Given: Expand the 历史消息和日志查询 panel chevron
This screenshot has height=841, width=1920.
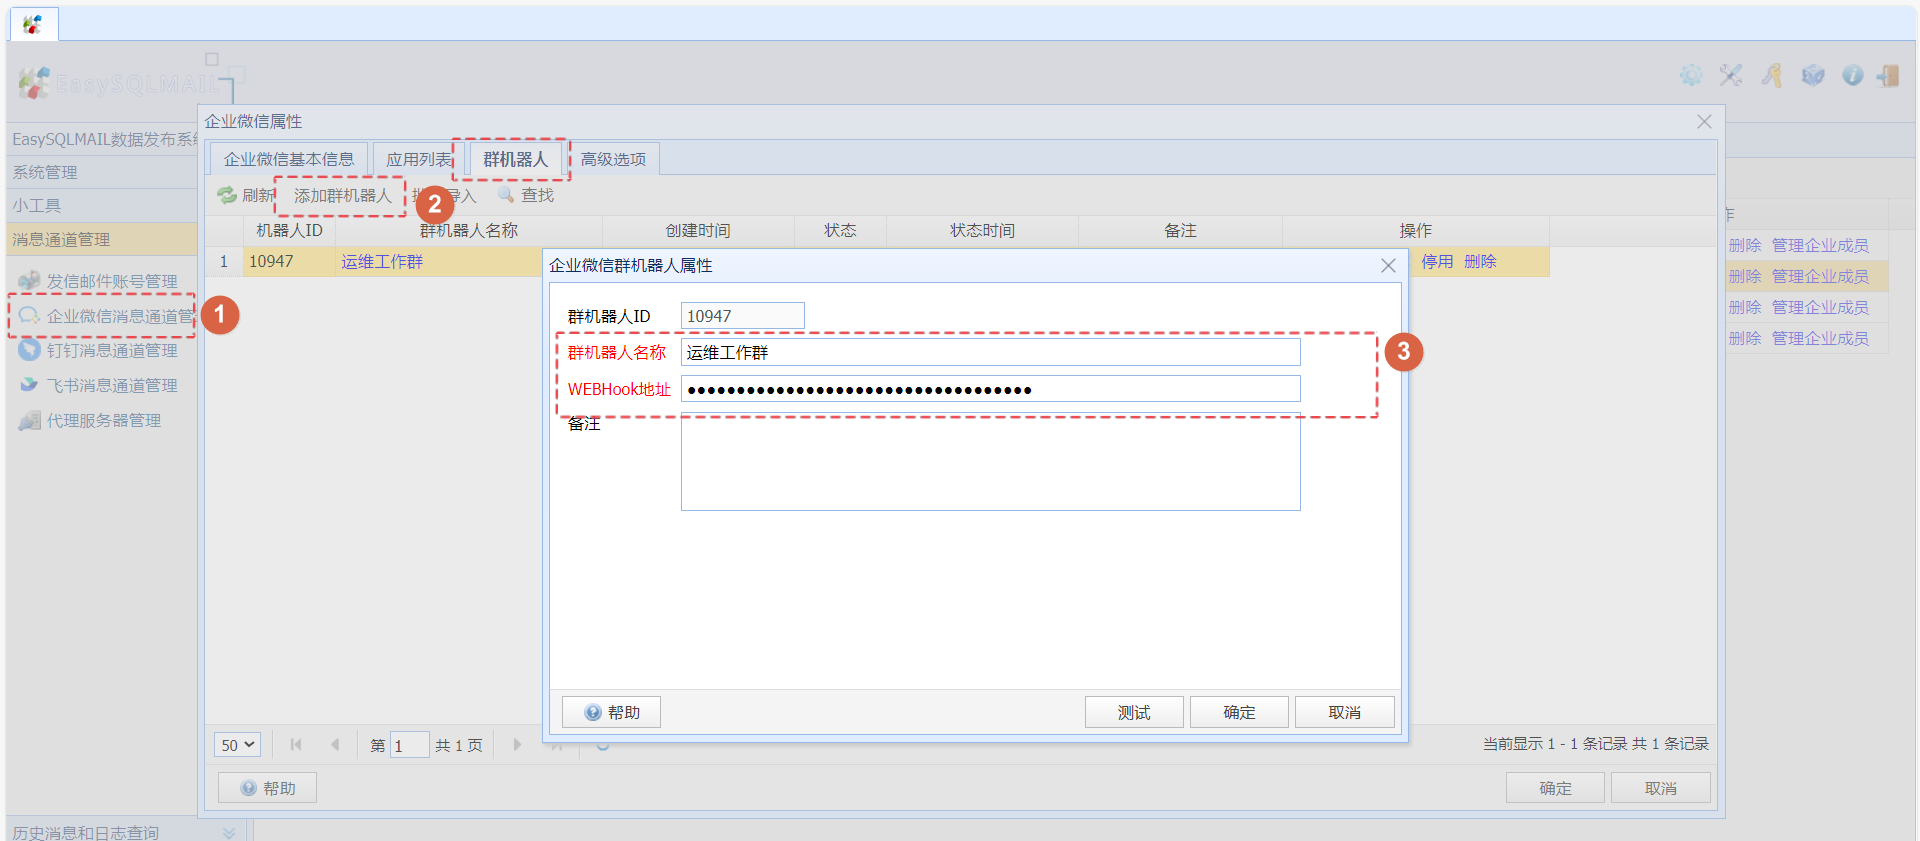Looking at the screenshot, I should click(x=229, y=832).
